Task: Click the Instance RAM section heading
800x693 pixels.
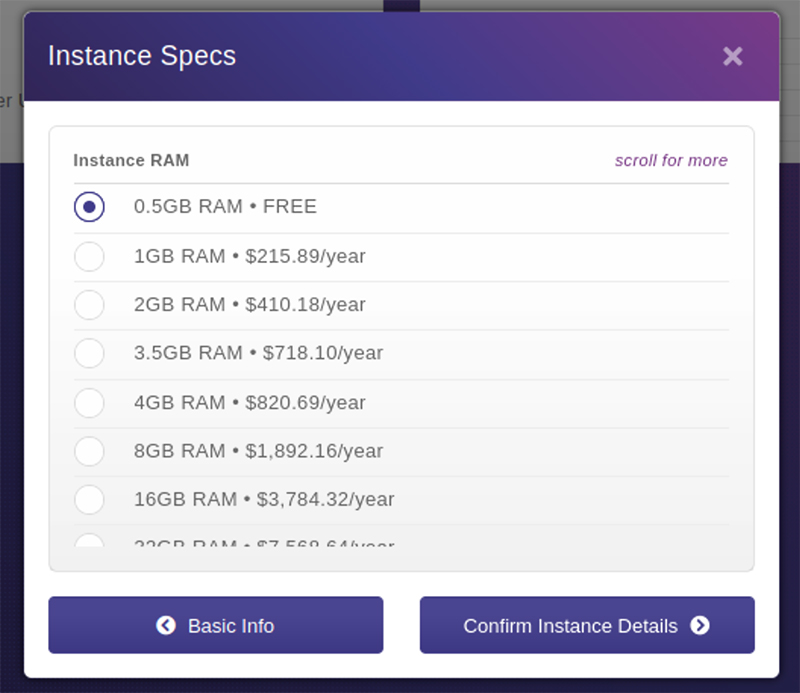Action: click(x=131, y=161)
